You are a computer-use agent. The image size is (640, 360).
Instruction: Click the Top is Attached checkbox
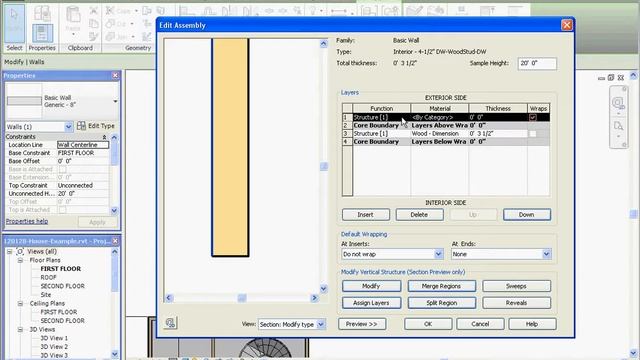point(62,210)
